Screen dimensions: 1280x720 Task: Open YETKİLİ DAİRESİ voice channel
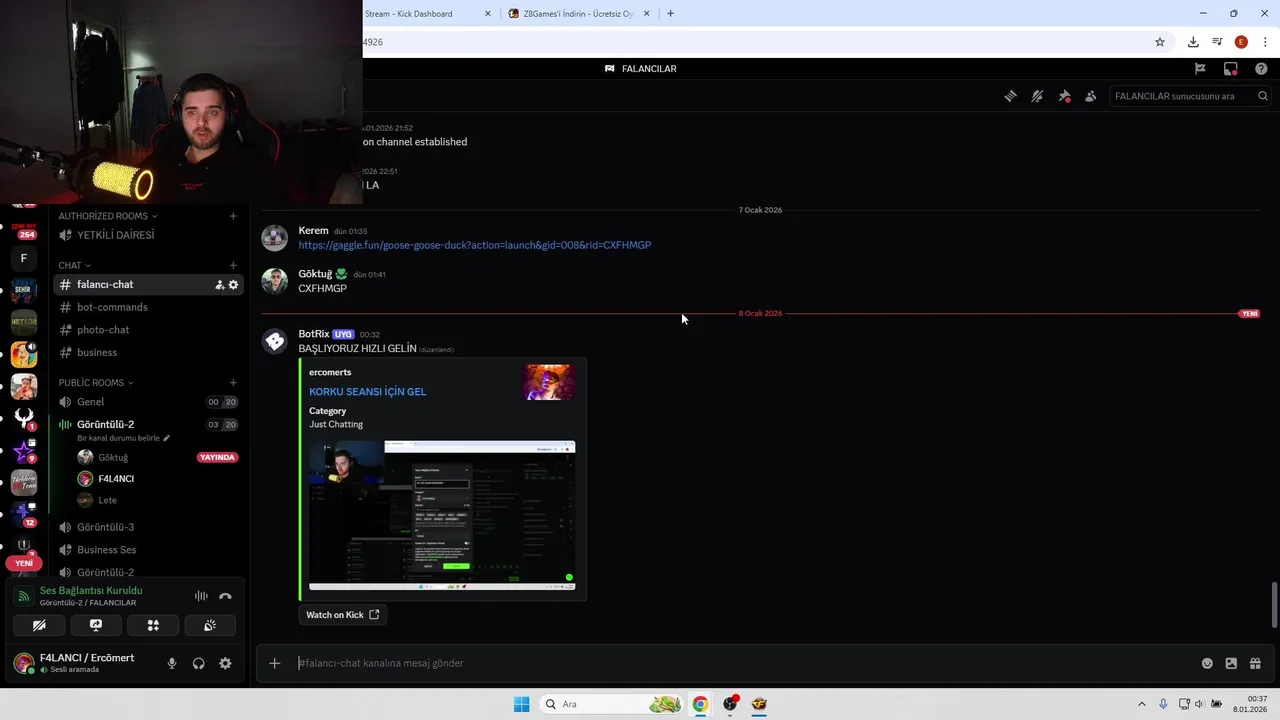148,235
